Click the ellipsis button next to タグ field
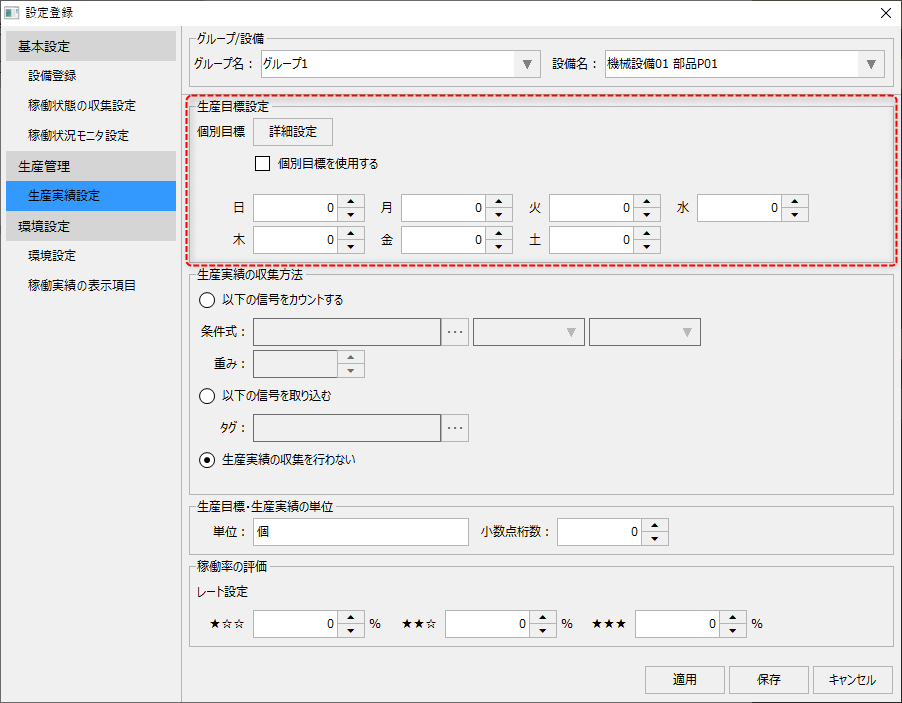Screen dimensions: 902x703 pyautogui.click(x=455, y=428)
